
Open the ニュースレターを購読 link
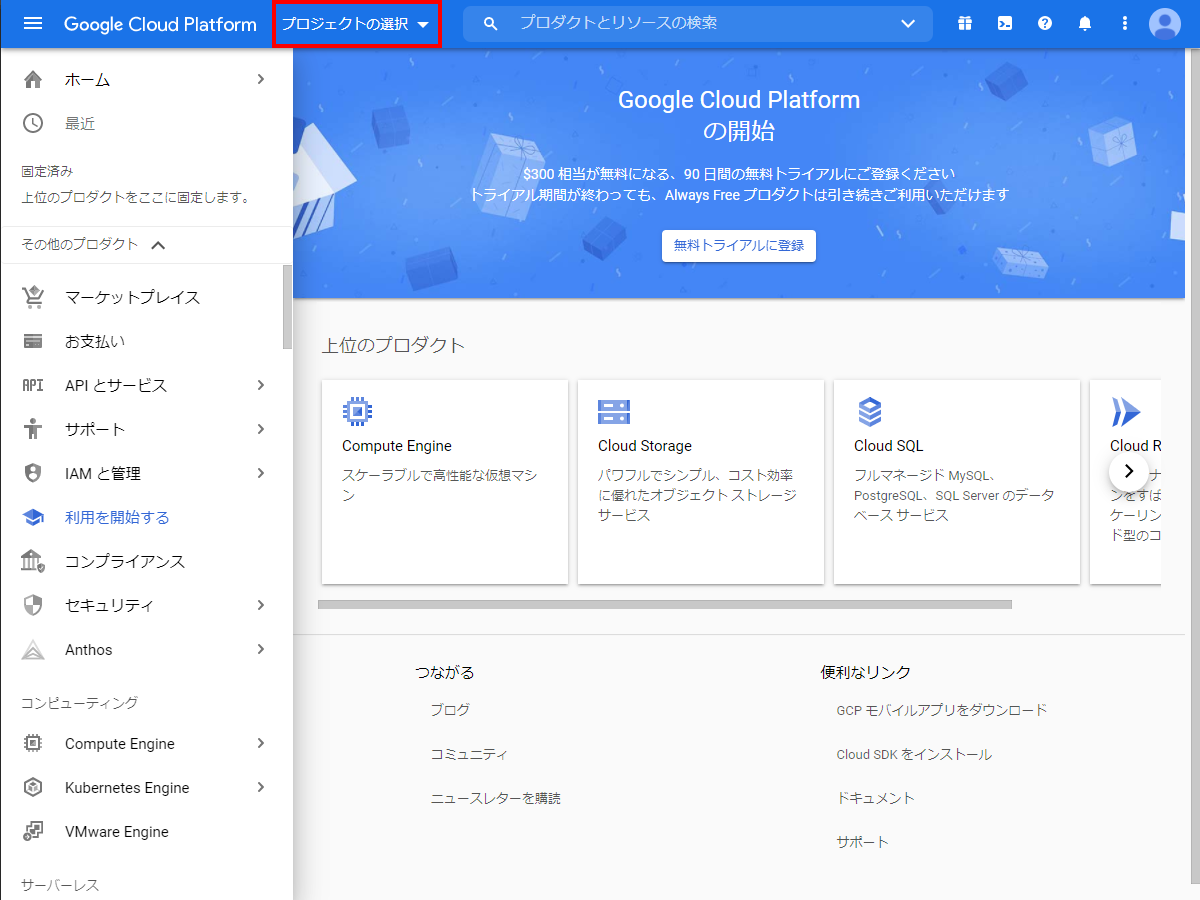click(495, 798)
